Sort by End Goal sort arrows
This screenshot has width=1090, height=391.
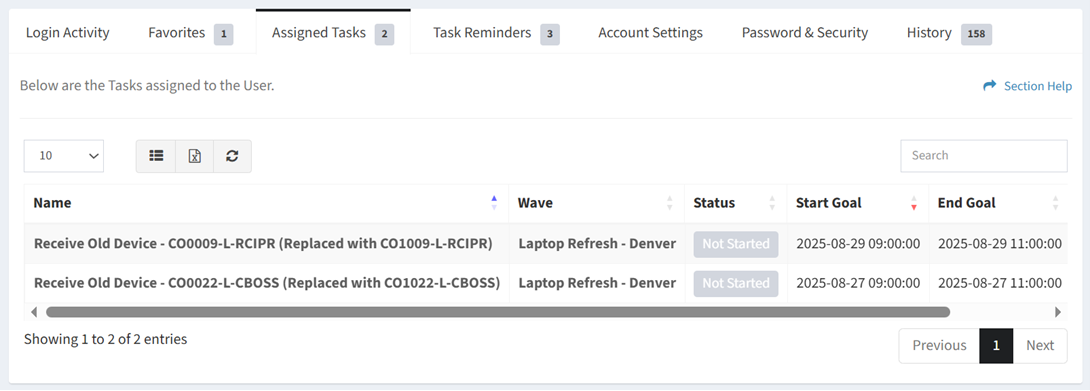(1055, 203)
